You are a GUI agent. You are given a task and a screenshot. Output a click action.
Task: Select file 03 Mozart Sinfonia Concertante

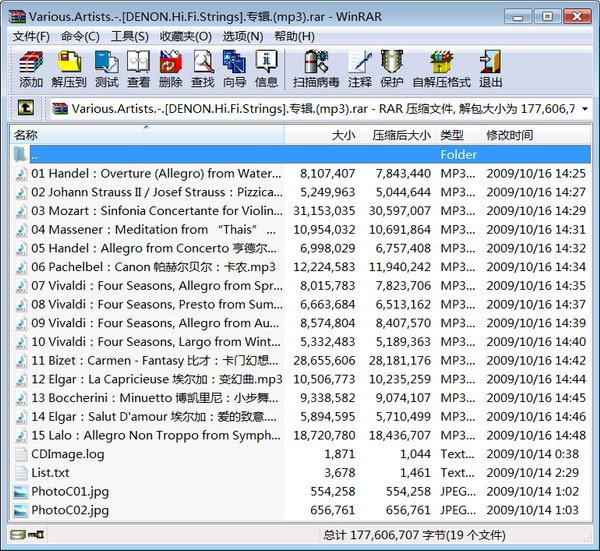click(301, 211)
